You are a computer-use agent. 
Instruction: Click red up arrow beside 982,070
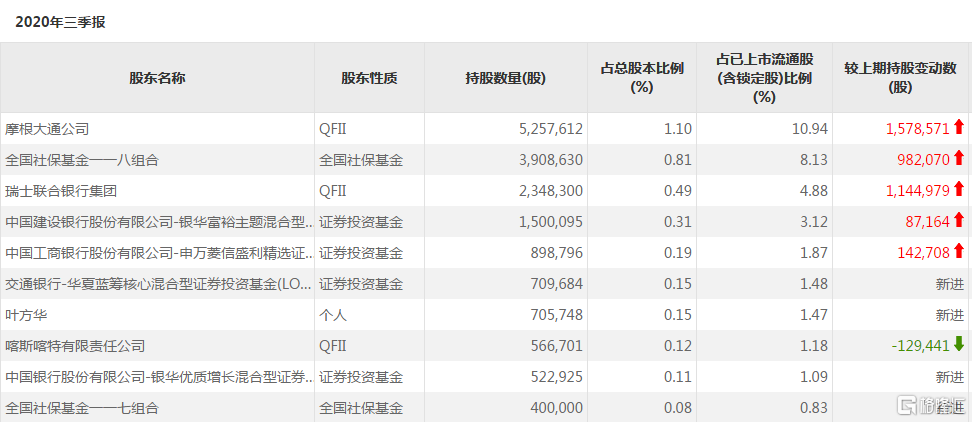[959, 159]
